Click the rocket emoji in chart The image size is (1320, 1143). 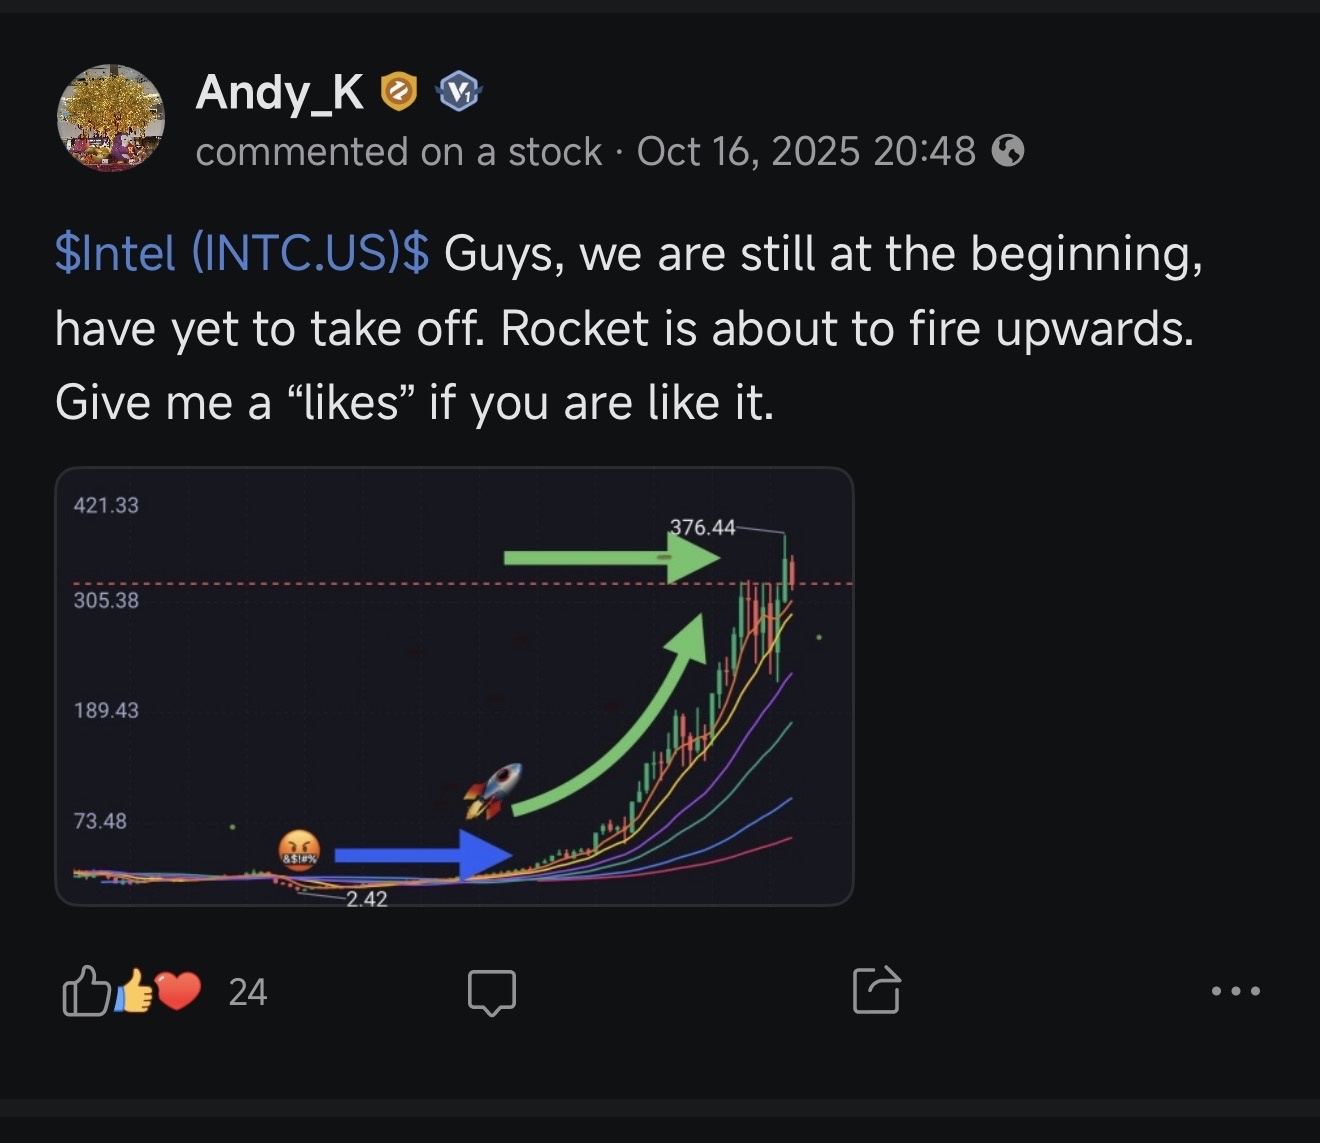click(492, 791)
